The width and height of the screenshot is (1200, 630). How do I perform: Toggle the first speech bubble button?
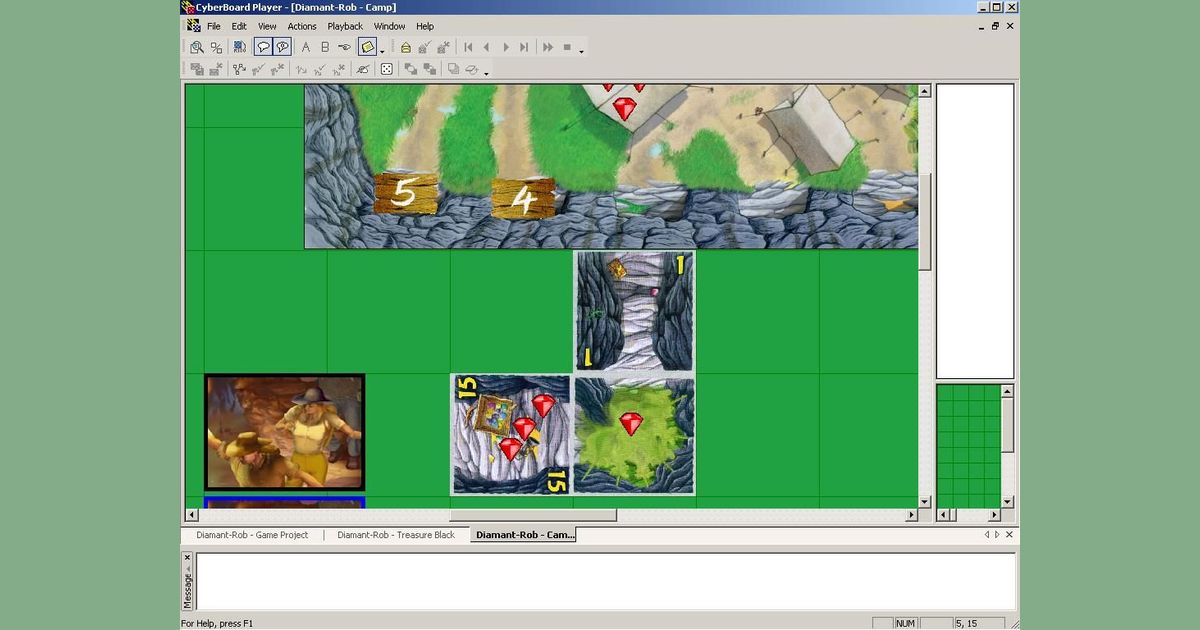(263, 47)
